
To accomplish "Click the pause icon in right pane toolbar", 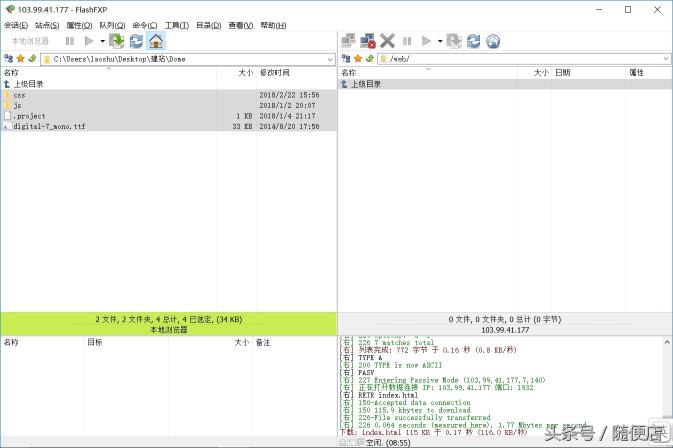I will 407,41.
